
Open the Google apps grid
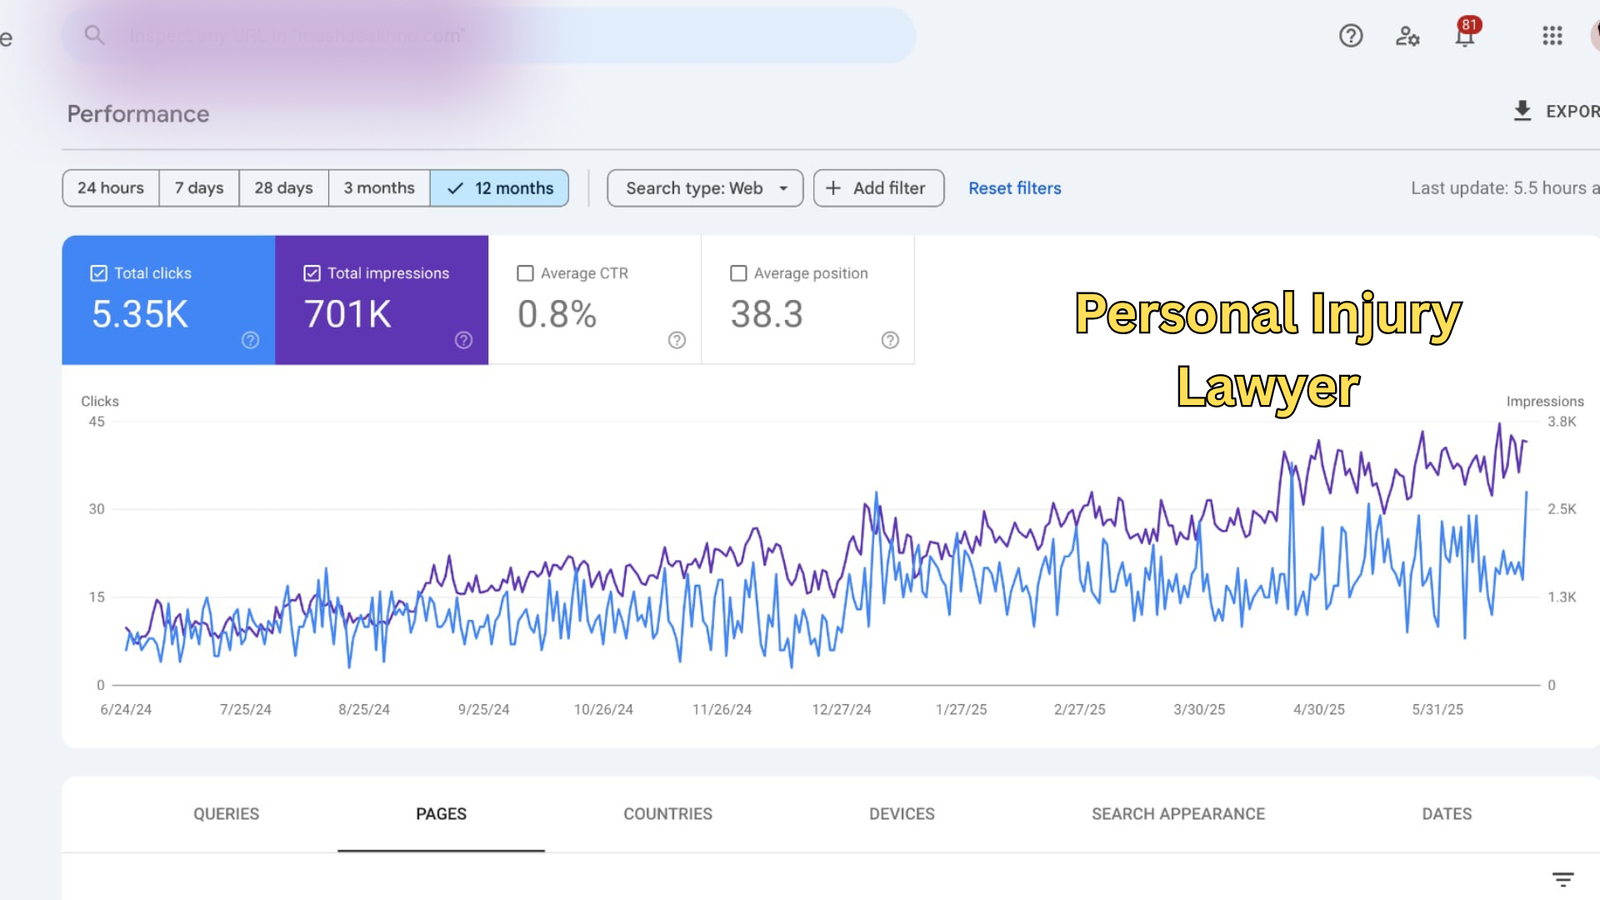[x=1552, y=36]
